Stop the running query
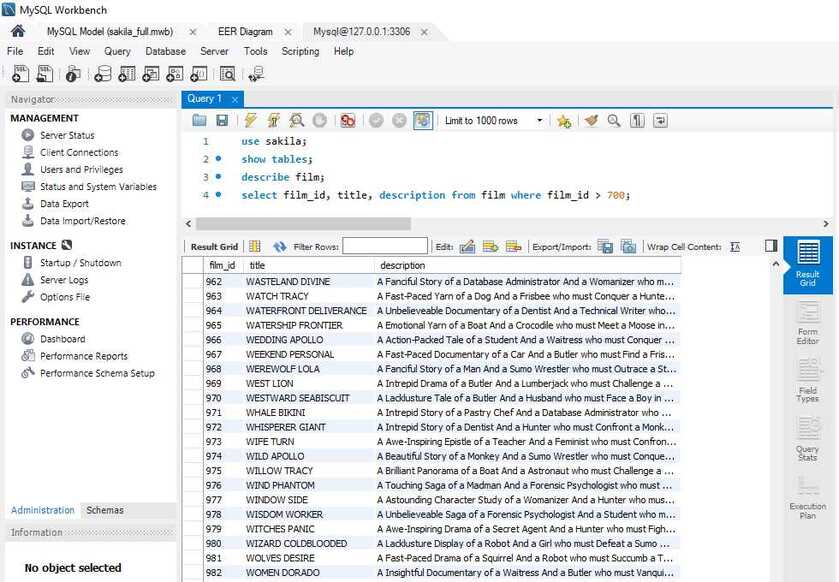 click(319, 121)
